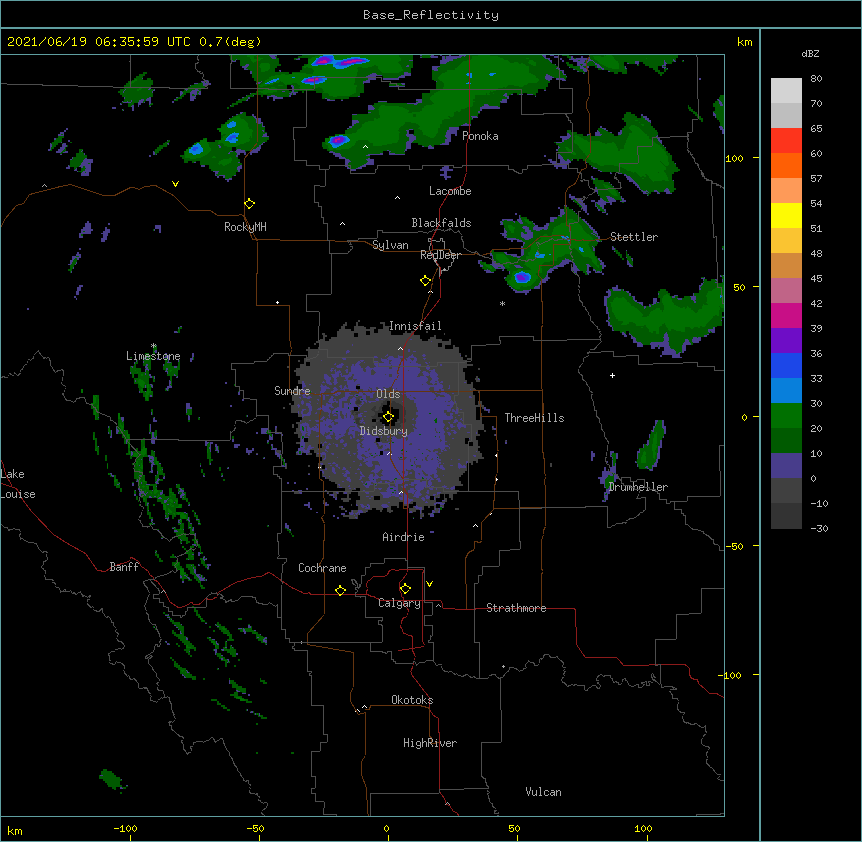Click the dBZ legend heading
Image resolution: width=862 pixels, height=842 pixels.
pos(810,54)
